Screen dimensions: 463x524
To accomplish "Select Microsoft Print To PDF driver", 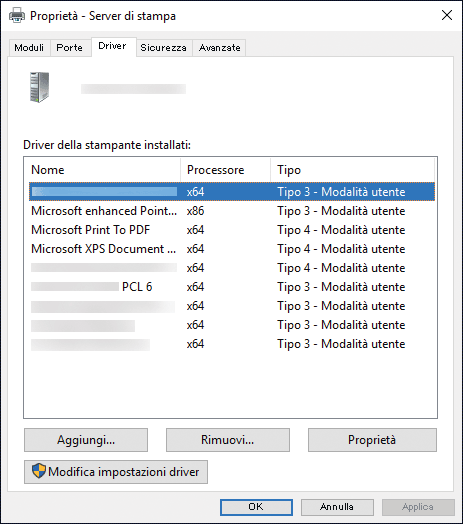I will [232, 230].
